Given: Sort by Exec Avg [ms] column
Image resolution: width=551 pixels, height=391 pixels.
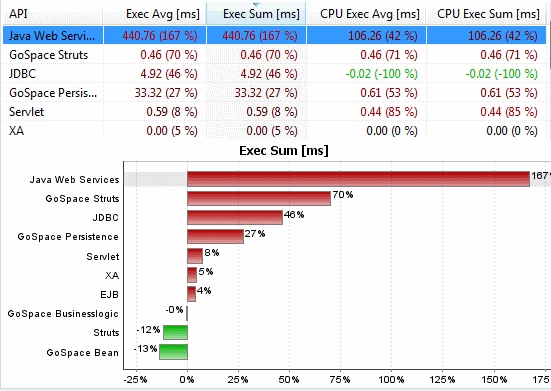Looking at the screenshot, I should [x=155, y=14].
